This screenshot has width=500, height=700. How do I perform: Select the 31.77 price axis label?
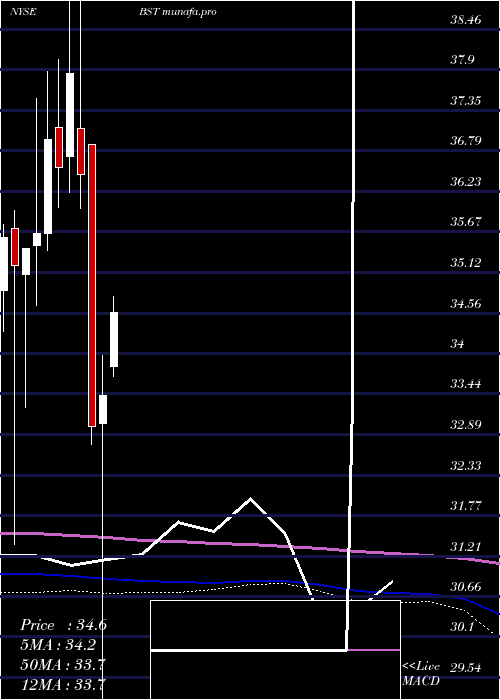[x=466, y=506]
